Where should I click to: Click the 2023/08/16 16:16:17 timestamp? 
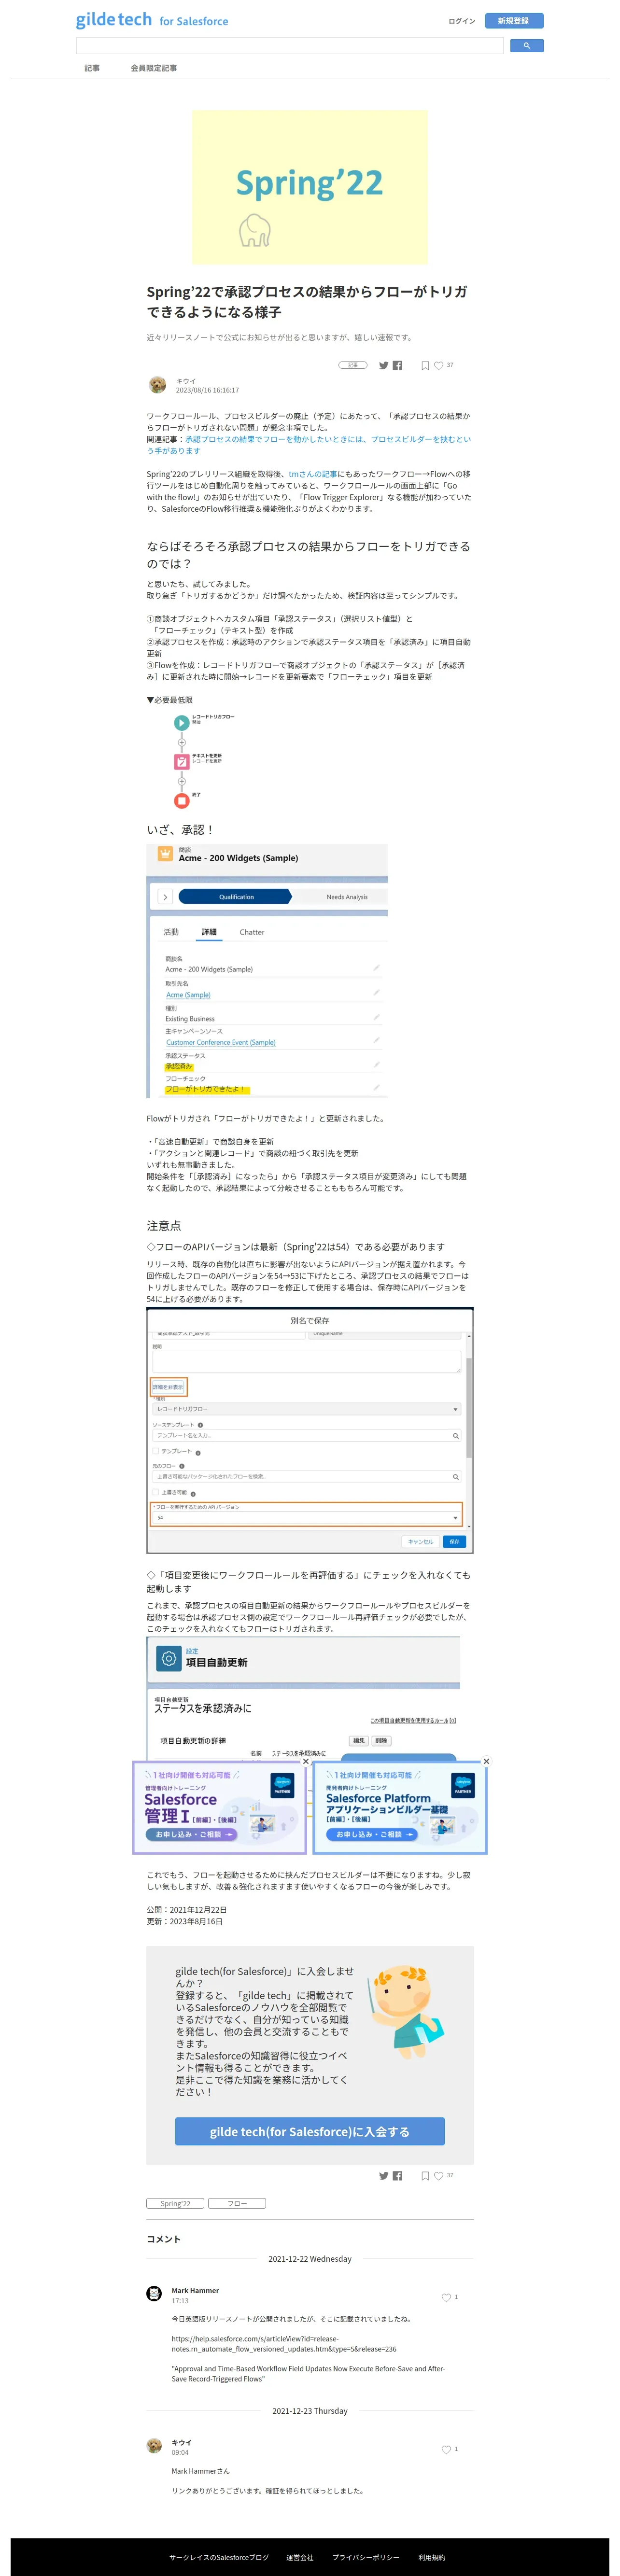point(208,391)
